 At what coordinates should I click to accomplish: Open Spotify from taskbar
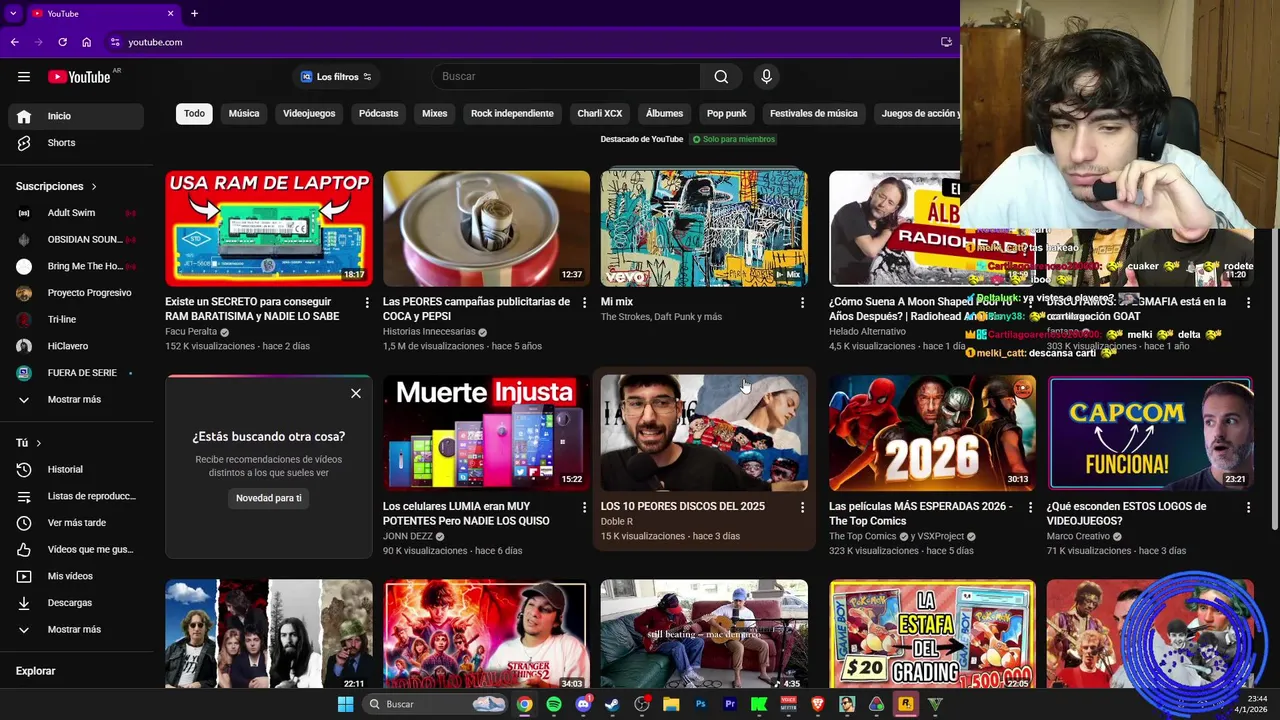[x=554, y=704]
